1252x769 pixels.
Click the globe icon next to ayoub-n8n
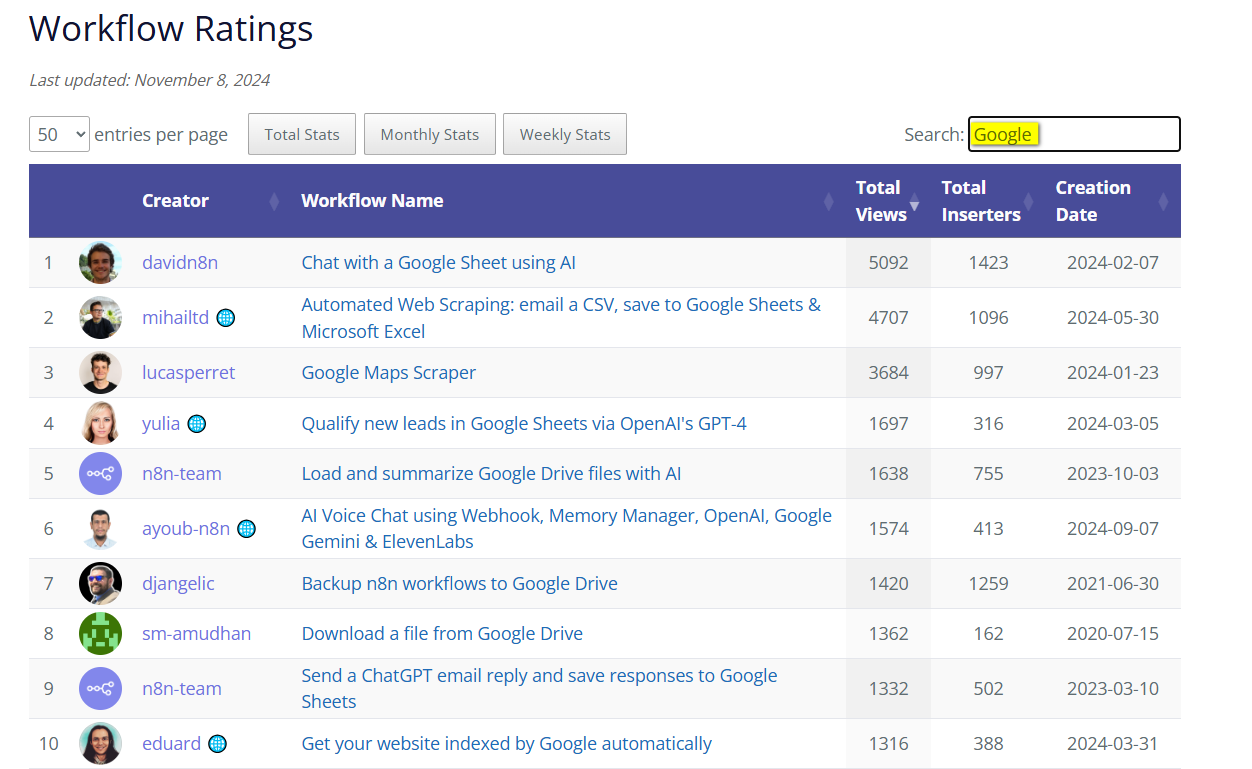click(x=246, y=529)
